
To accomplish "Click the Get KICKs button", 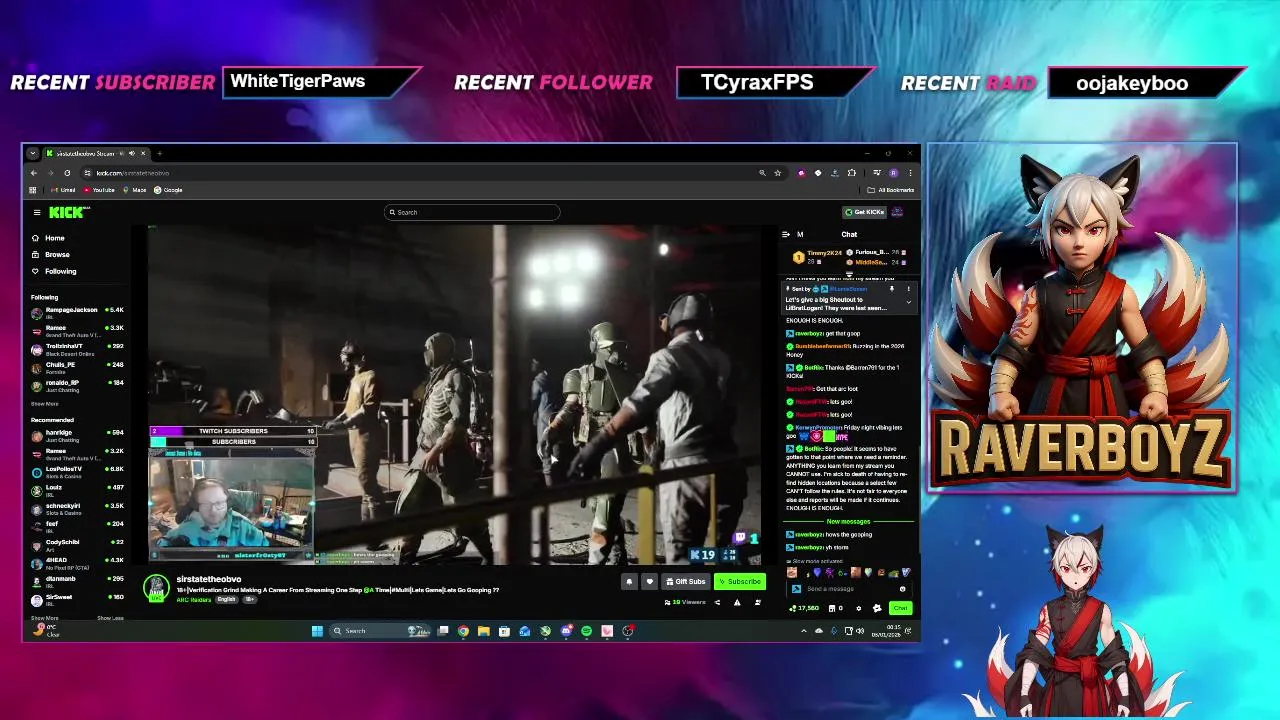I will click(x=864, y=212).
